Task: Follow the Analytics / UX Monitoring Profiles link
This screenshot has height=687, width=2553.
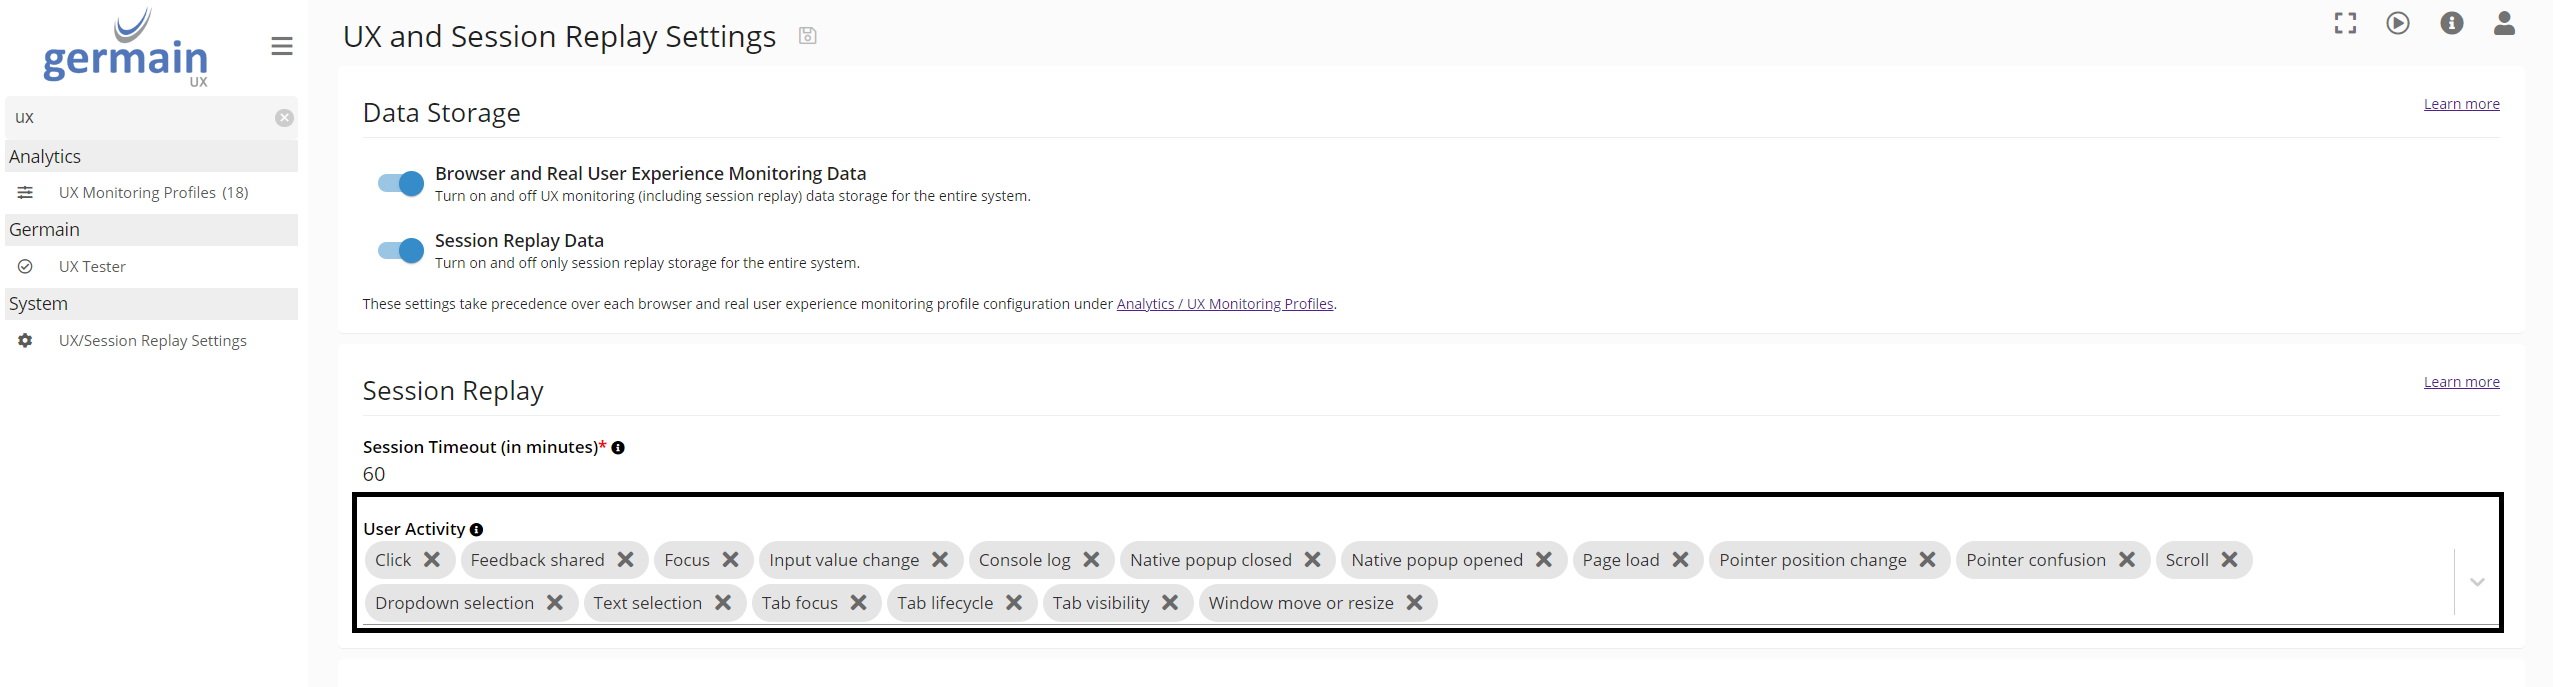Action: (x=1224, y=304)
